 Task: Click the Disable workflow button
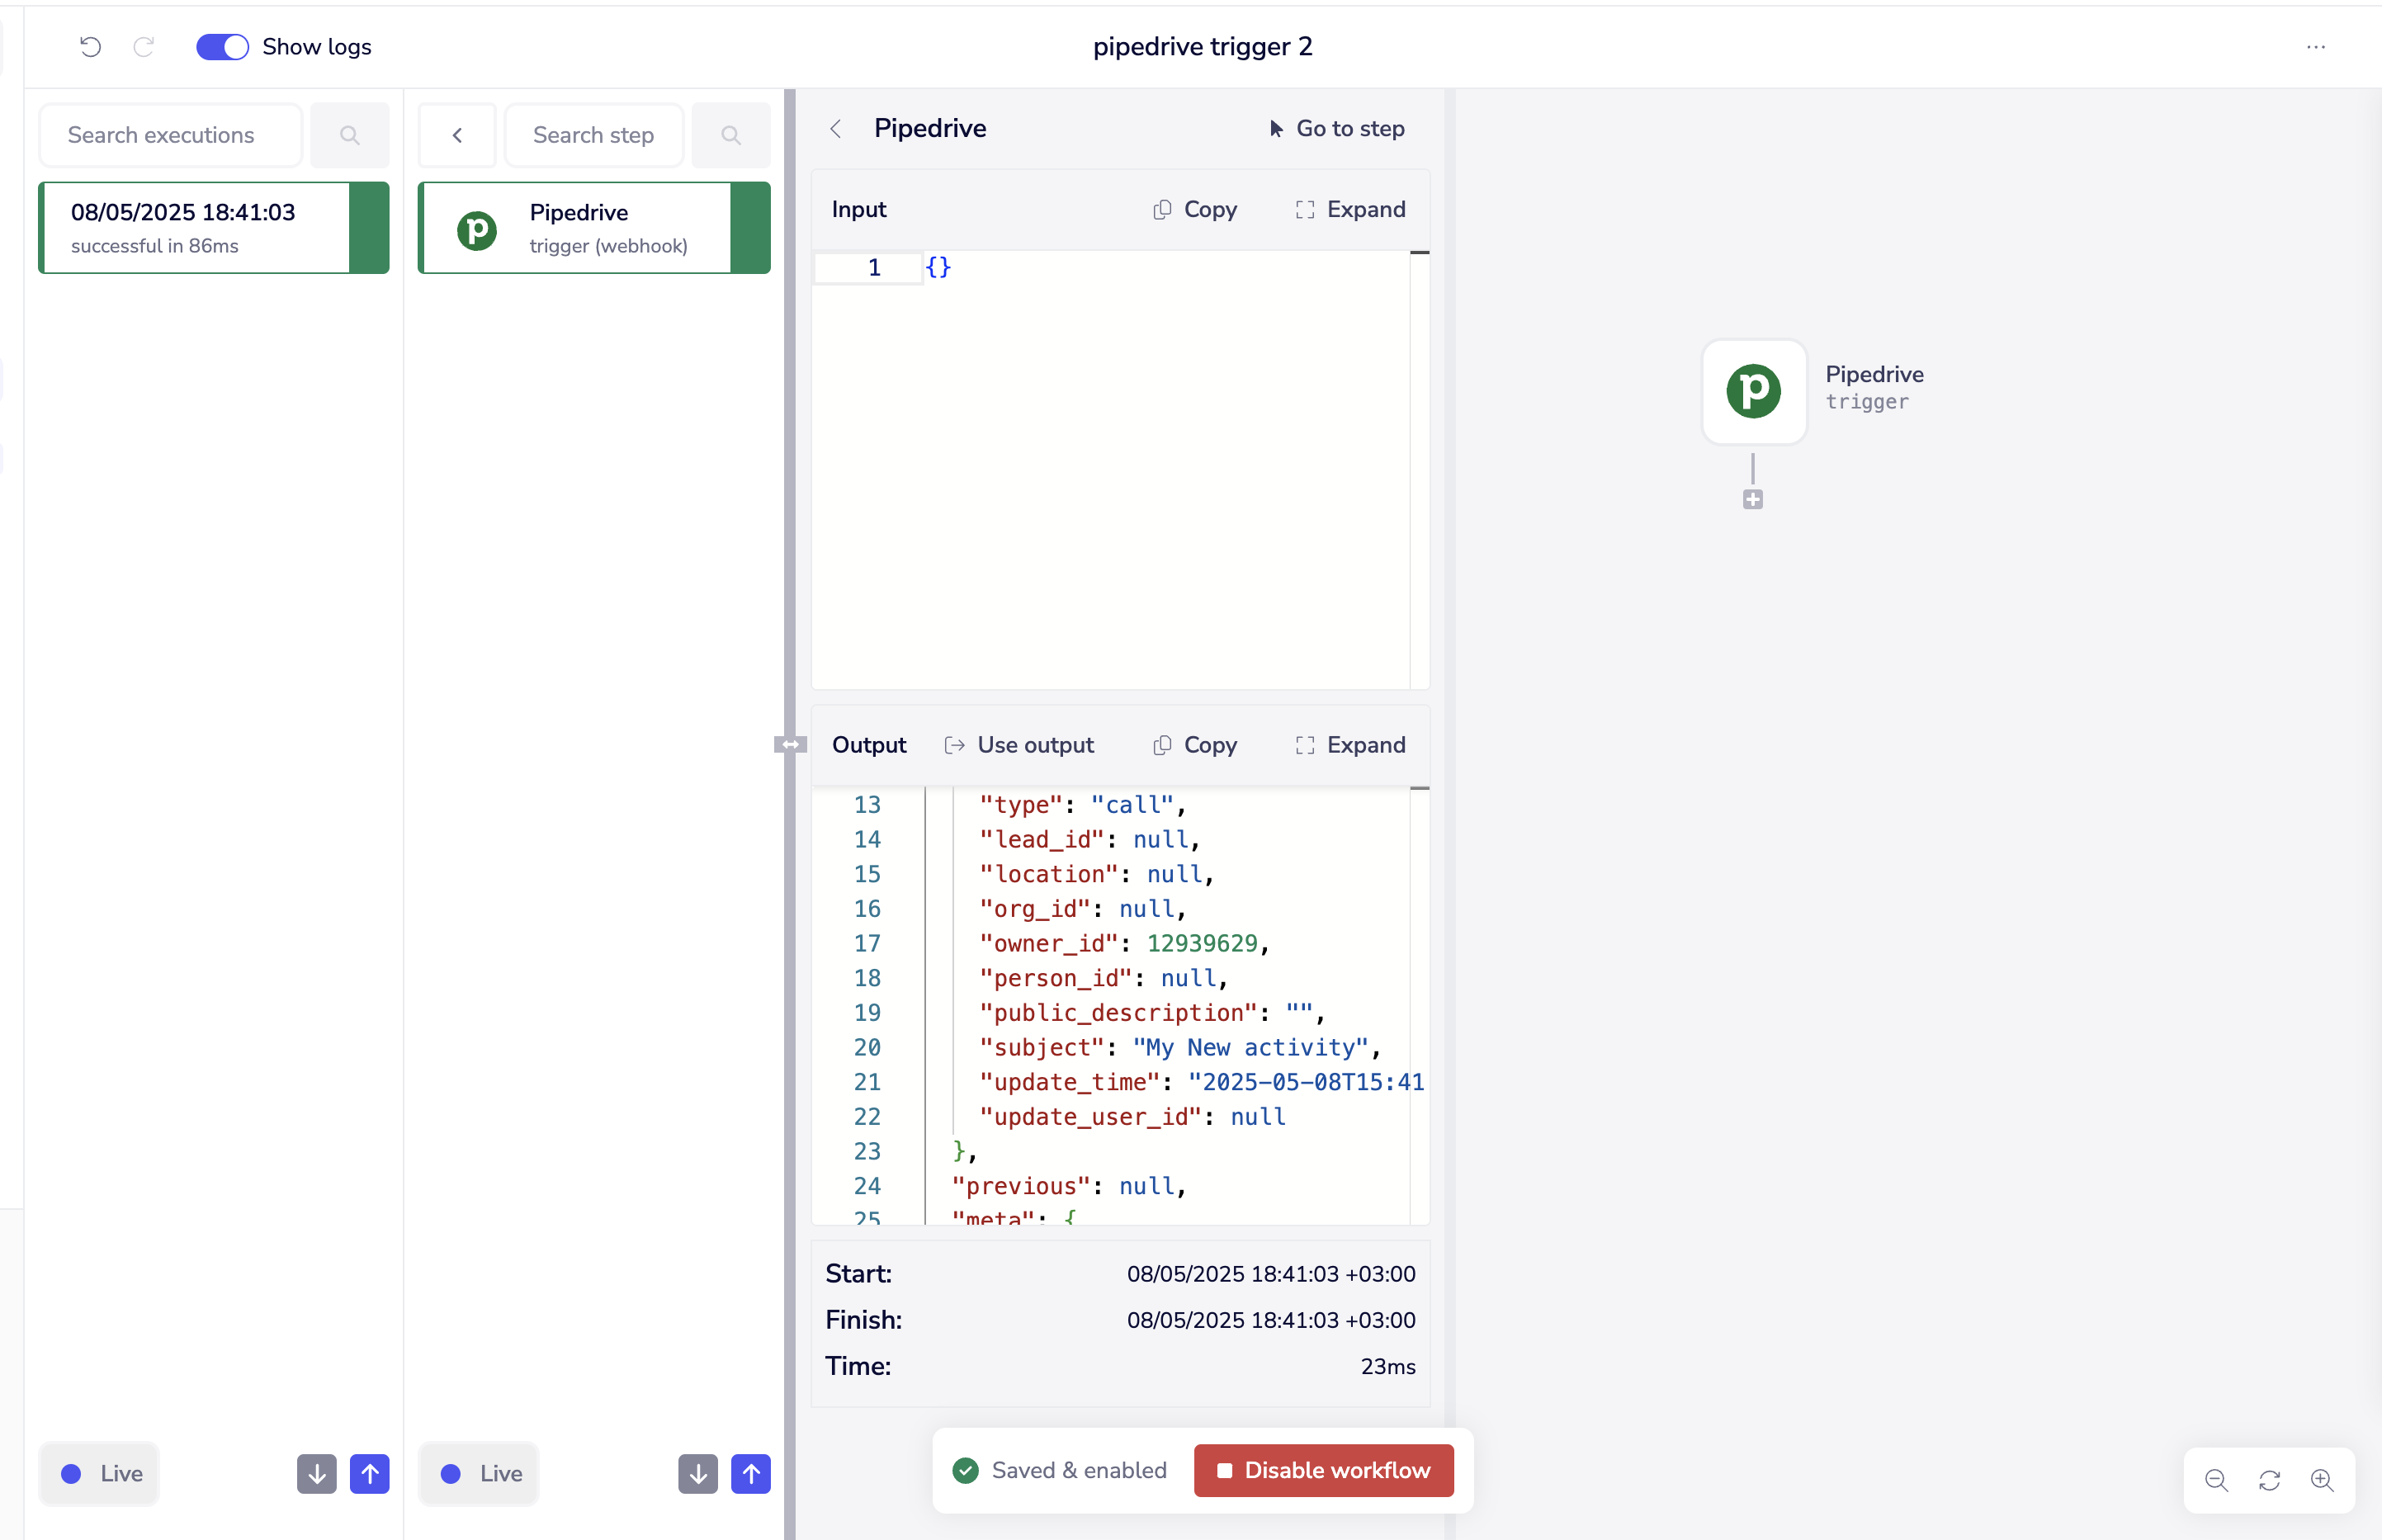click(1323, 1470)
